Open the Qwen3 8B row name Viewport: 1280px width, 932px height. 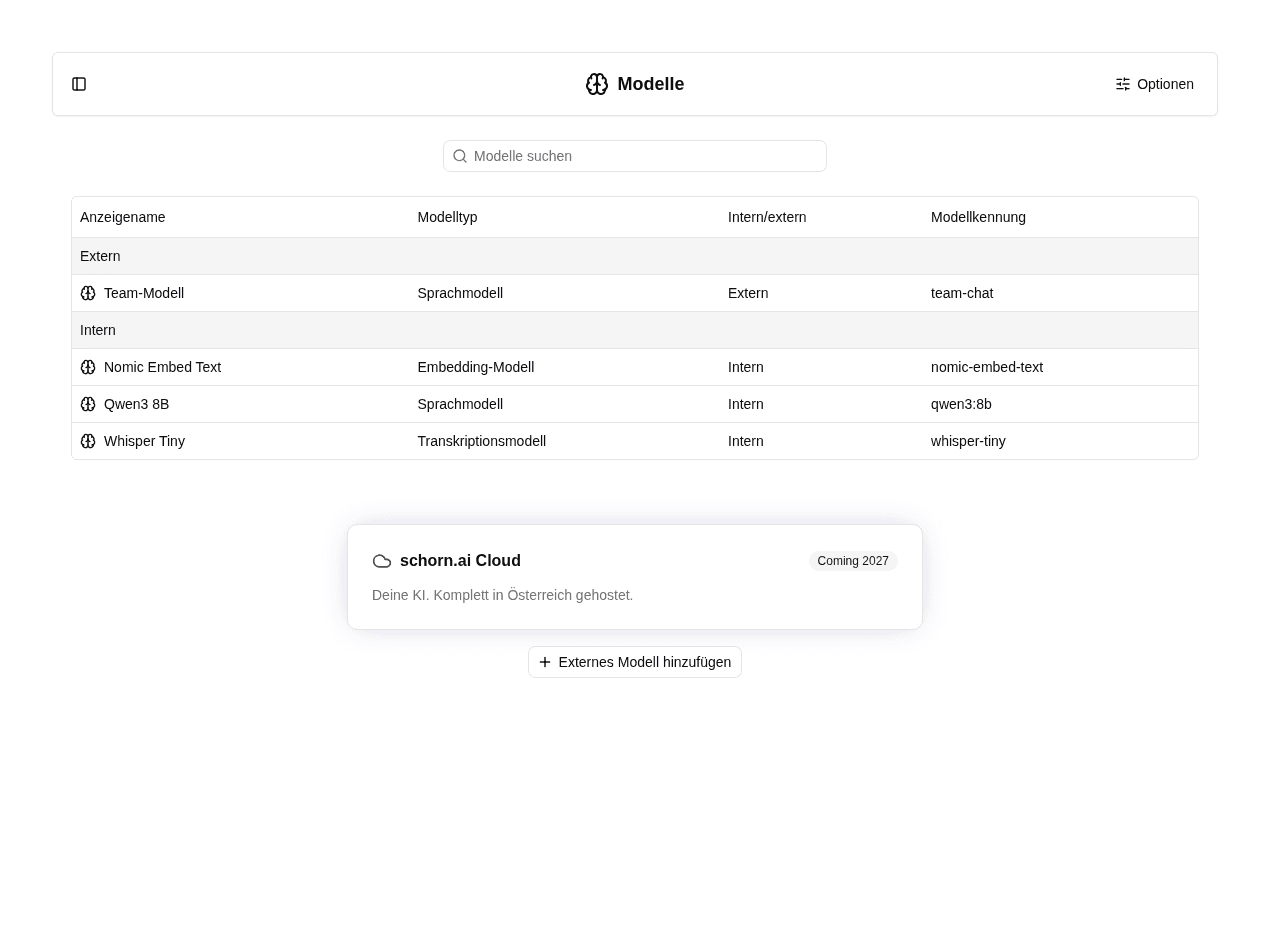tap(136, 404)
